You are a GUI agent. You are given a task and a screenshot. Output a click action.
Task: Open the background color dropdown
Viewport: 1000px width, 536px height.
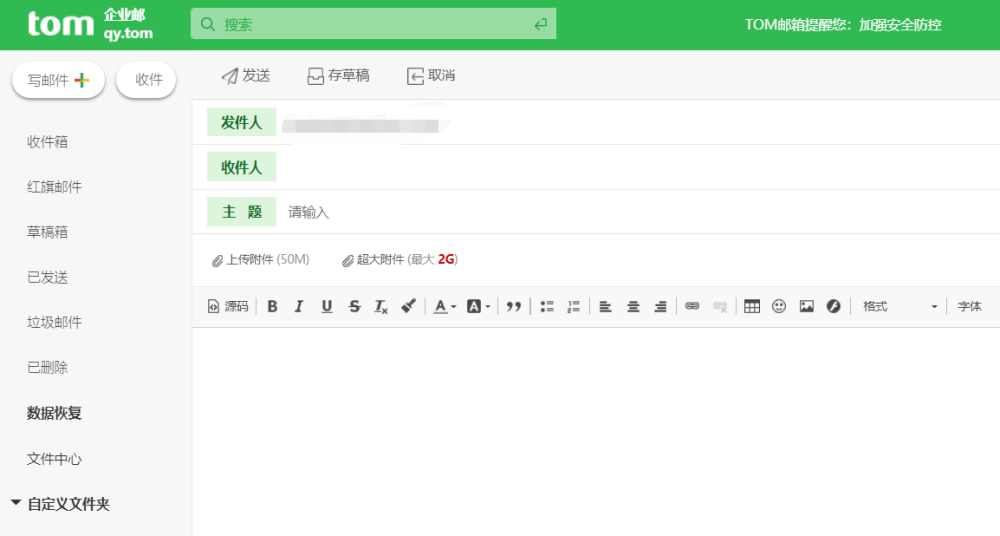point(478,306)
